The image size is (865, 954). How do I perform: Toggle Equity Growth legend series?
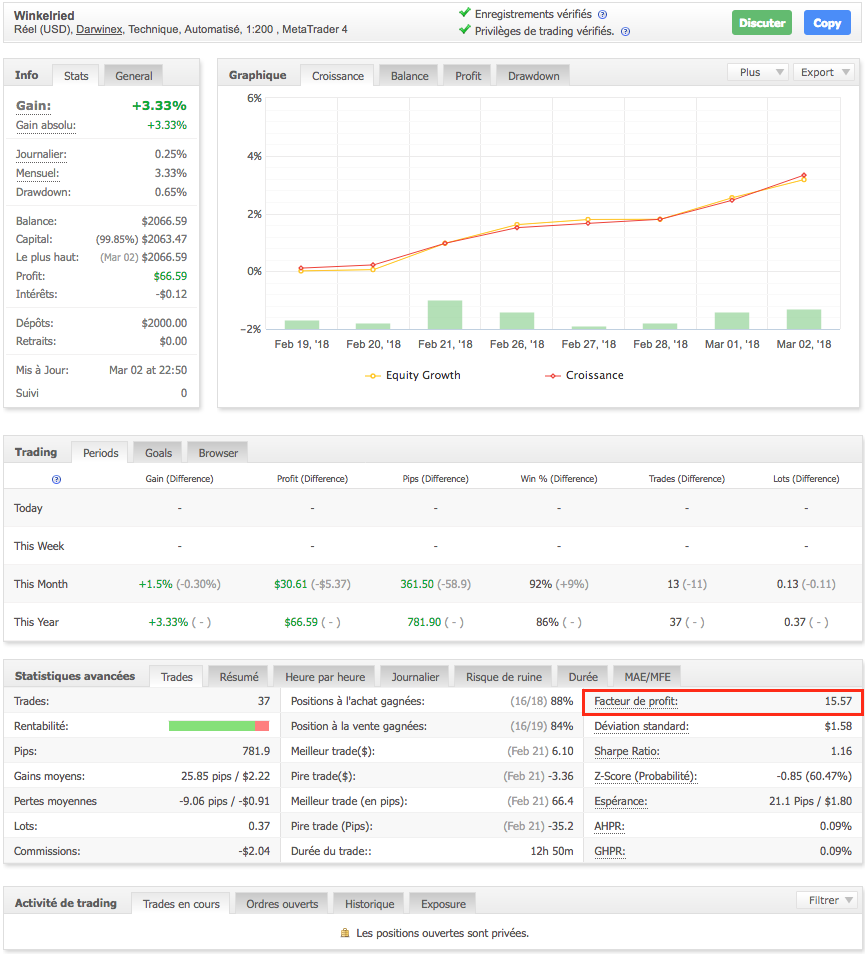(x=413, y=375)
